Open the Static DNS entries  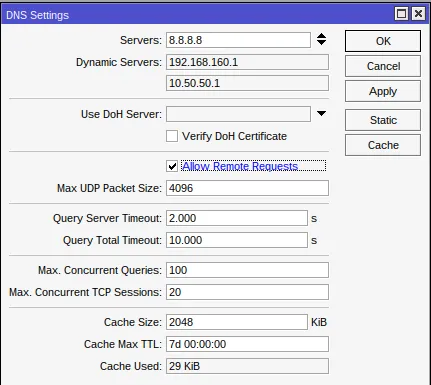(383, 120)
